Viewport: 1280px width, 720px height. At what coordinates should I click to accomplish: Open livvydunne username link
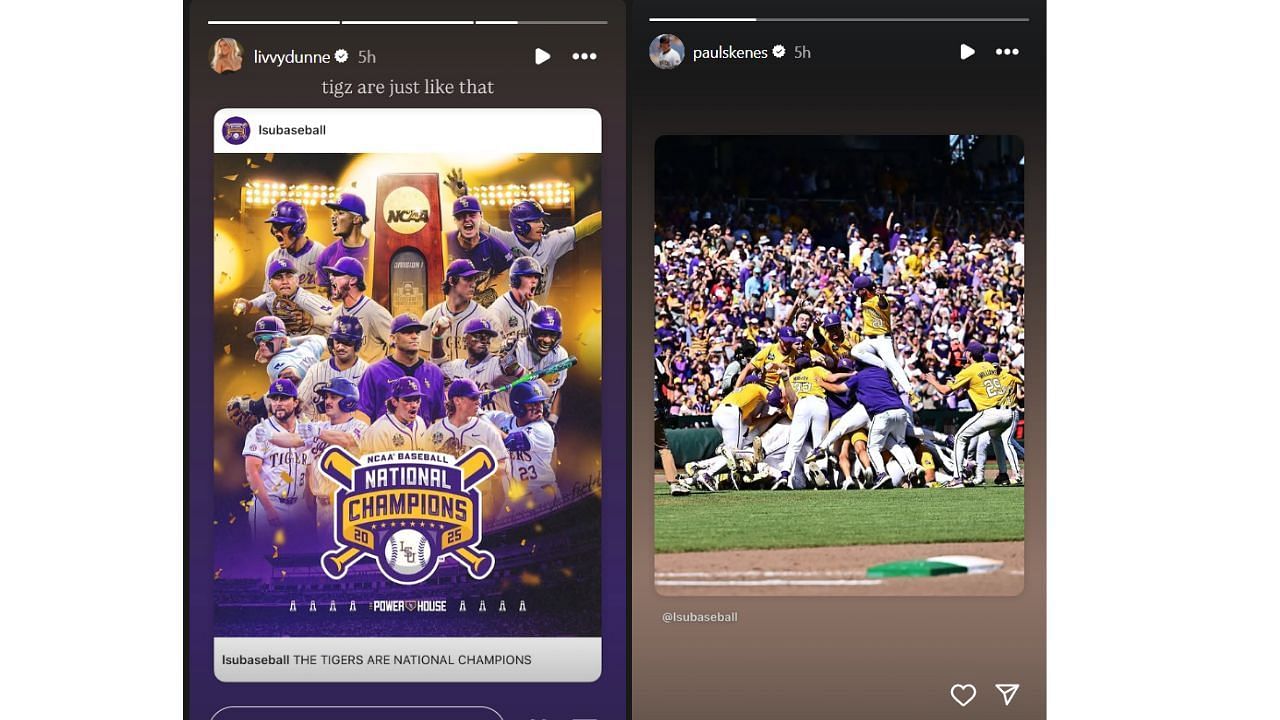tap(291, 57)
